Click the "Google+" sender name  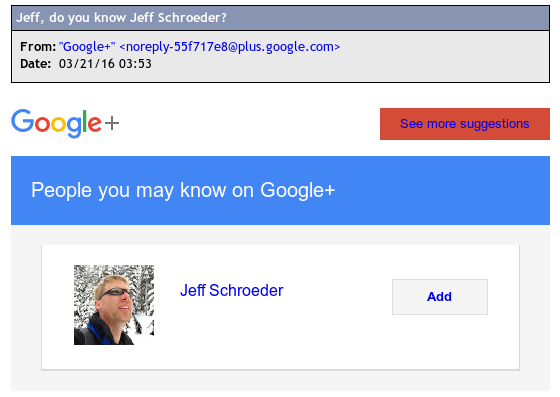(87, 47)
